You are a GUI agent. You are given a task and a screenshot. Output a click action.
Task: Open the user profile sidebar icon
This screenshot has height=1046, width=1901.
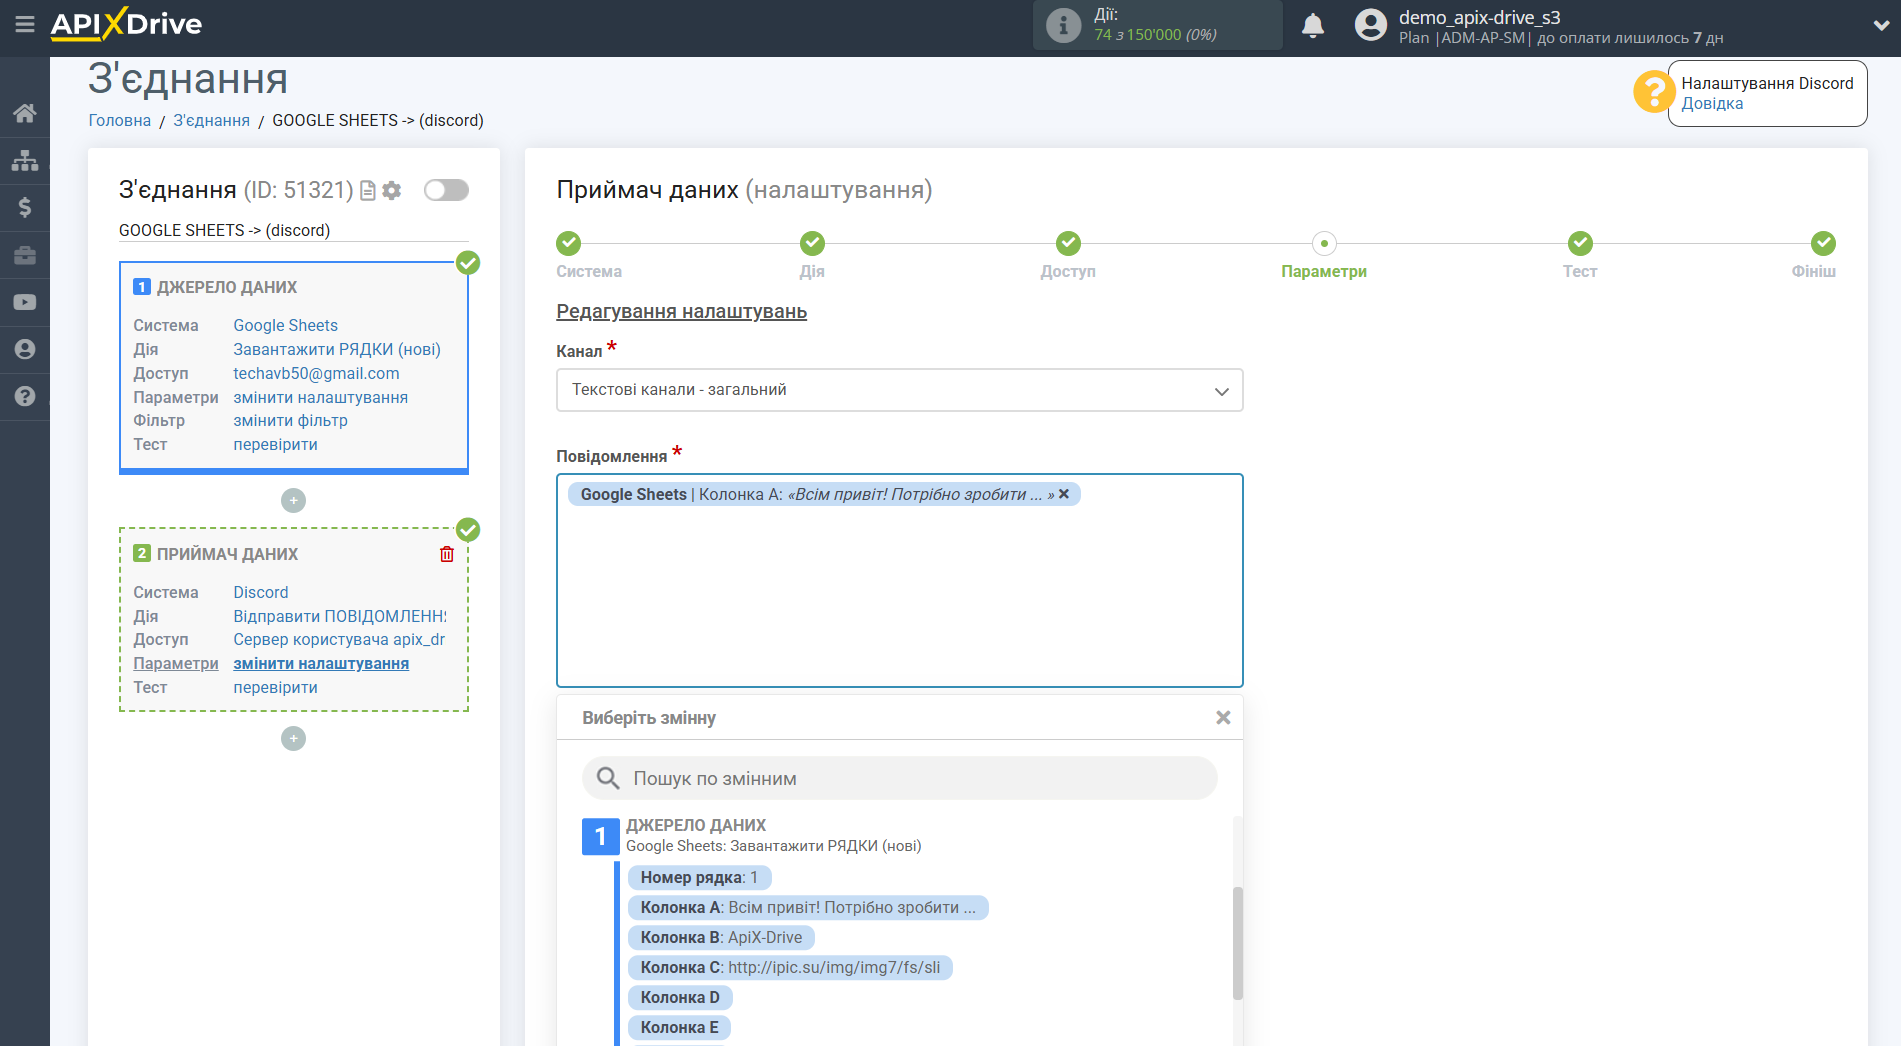[25, 349]
